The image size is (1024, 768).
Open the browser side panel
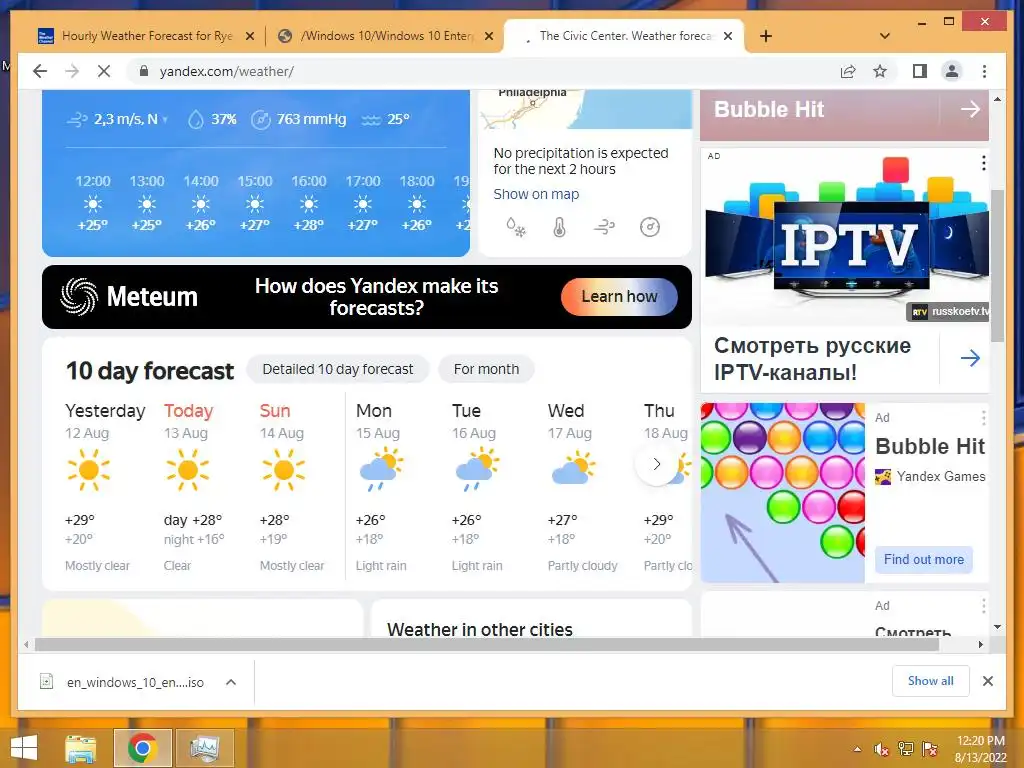[920, 71]
